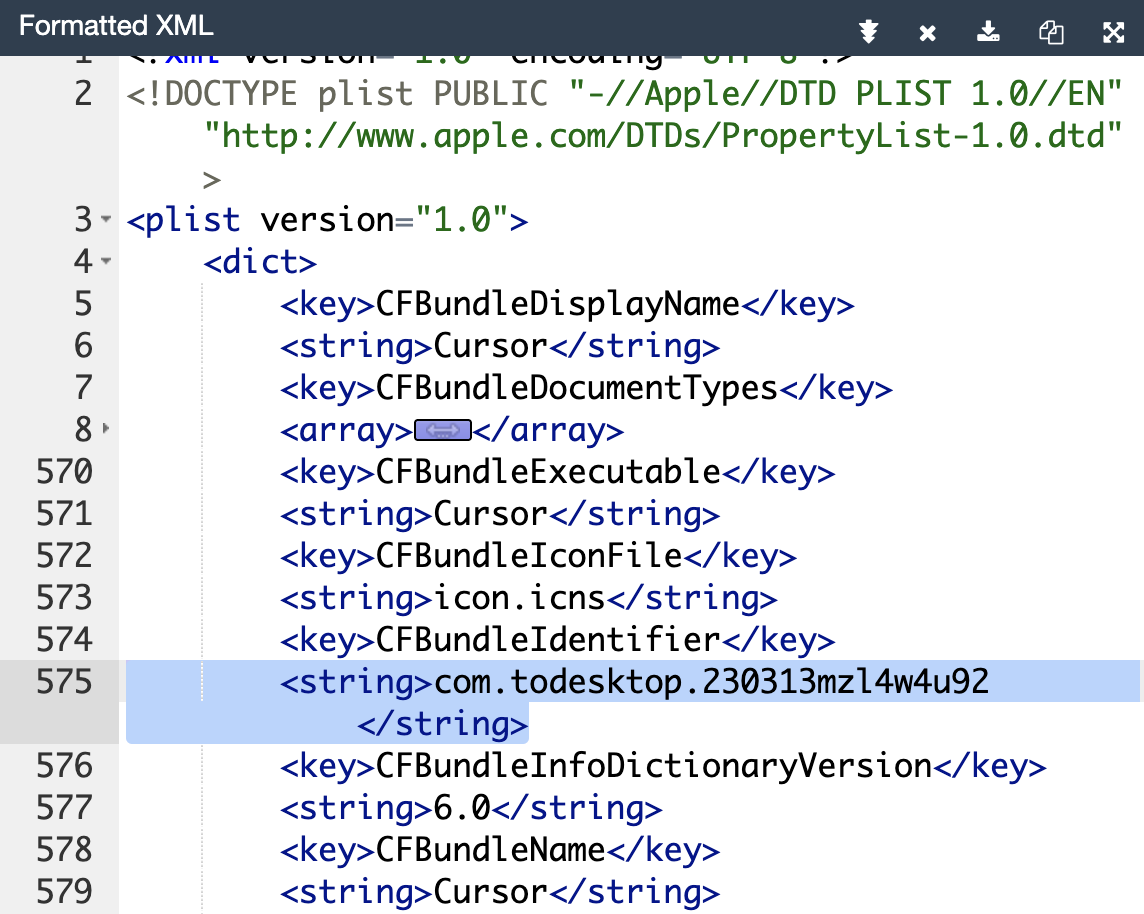This screenshot has height=914, width=1144.
Task: Click the icon.icns string value
Action: click(x=519, y=597)
